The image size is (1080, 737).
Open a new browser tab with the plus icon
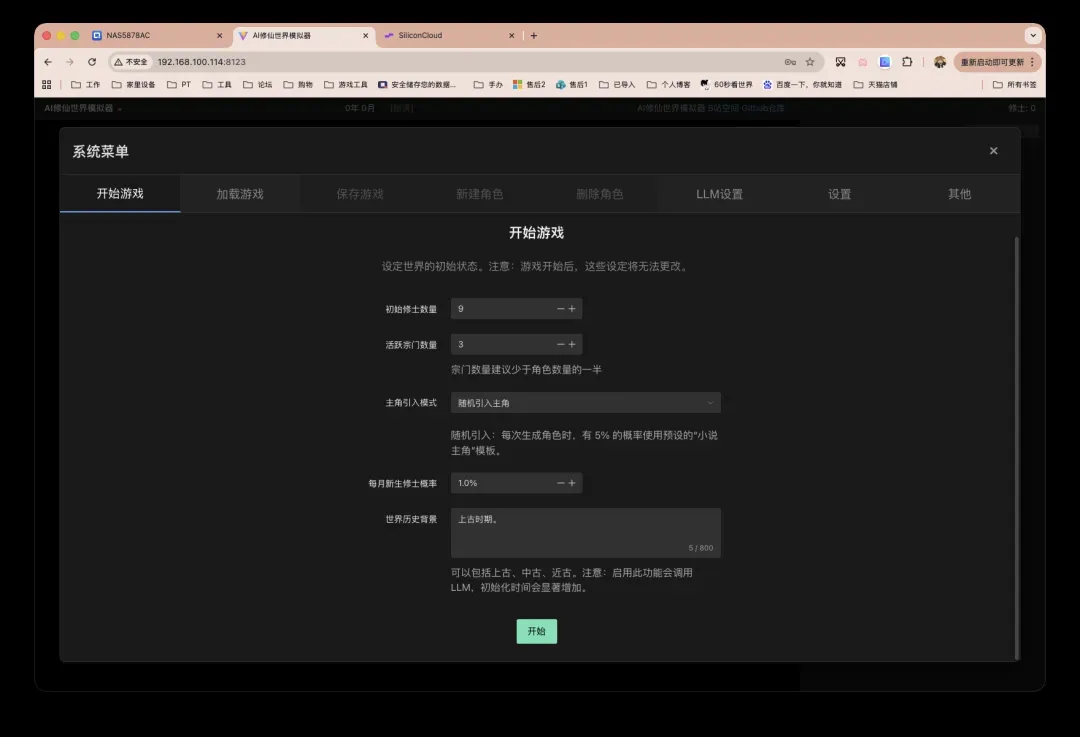[x=534, y=36]
